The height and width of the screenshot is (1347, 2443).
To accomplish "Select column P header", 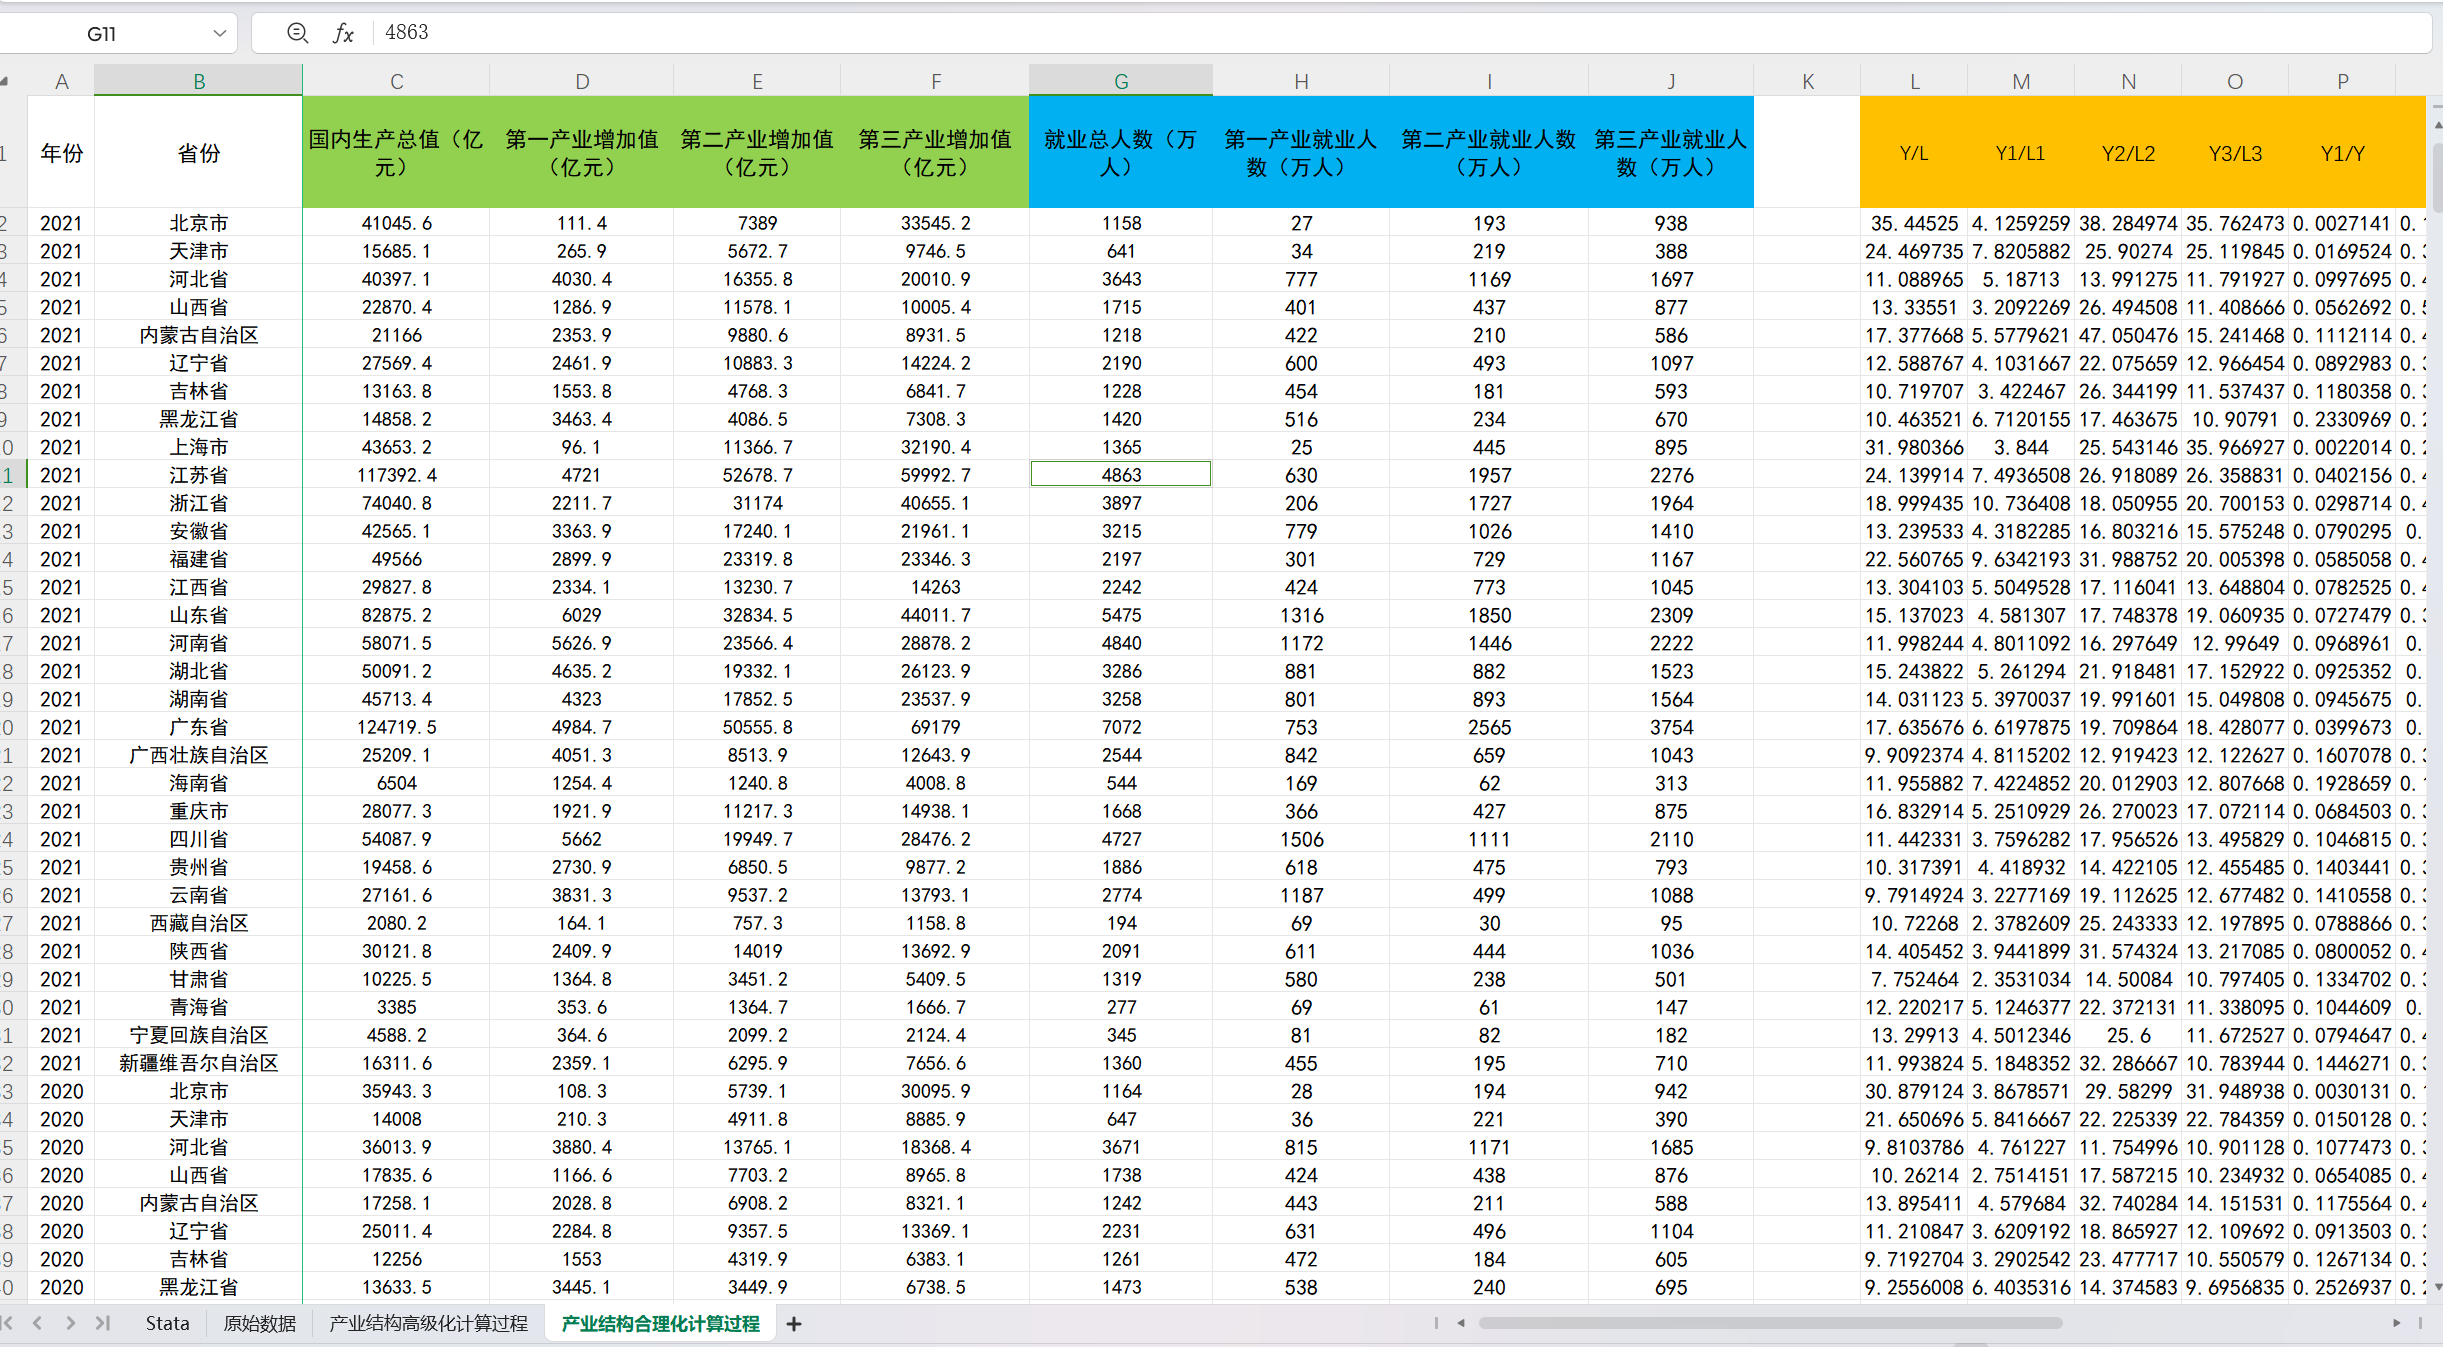I will pos(2342,81).
